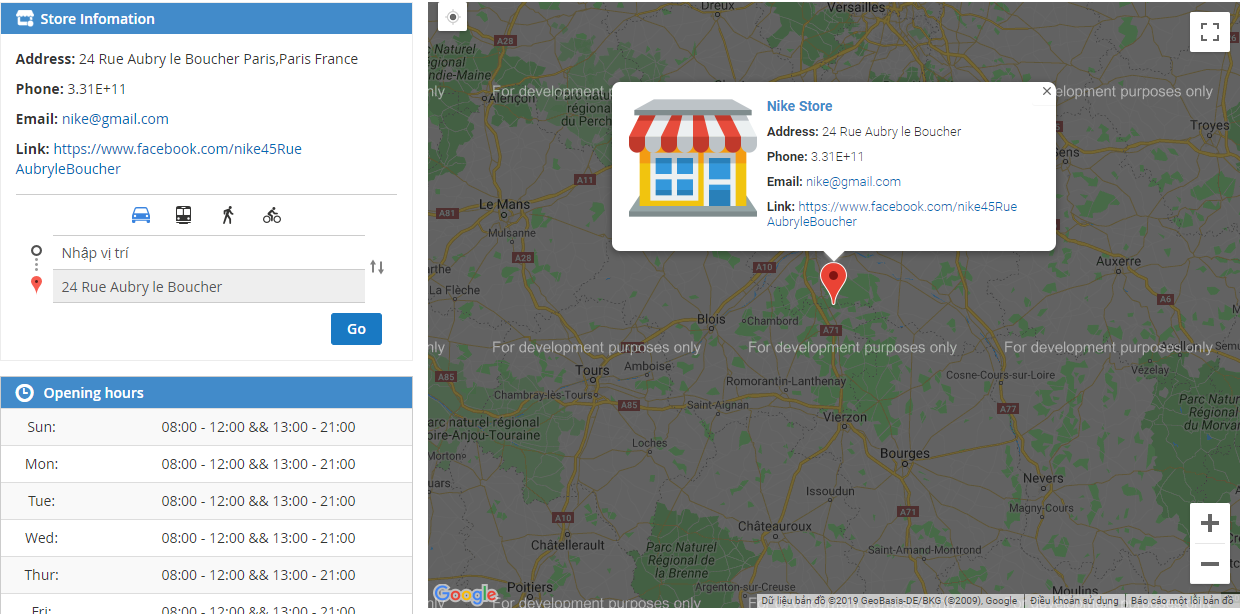The image size is (1246, 614).
Task: Click the Issoudun label on map
Action: click(830, 491)
